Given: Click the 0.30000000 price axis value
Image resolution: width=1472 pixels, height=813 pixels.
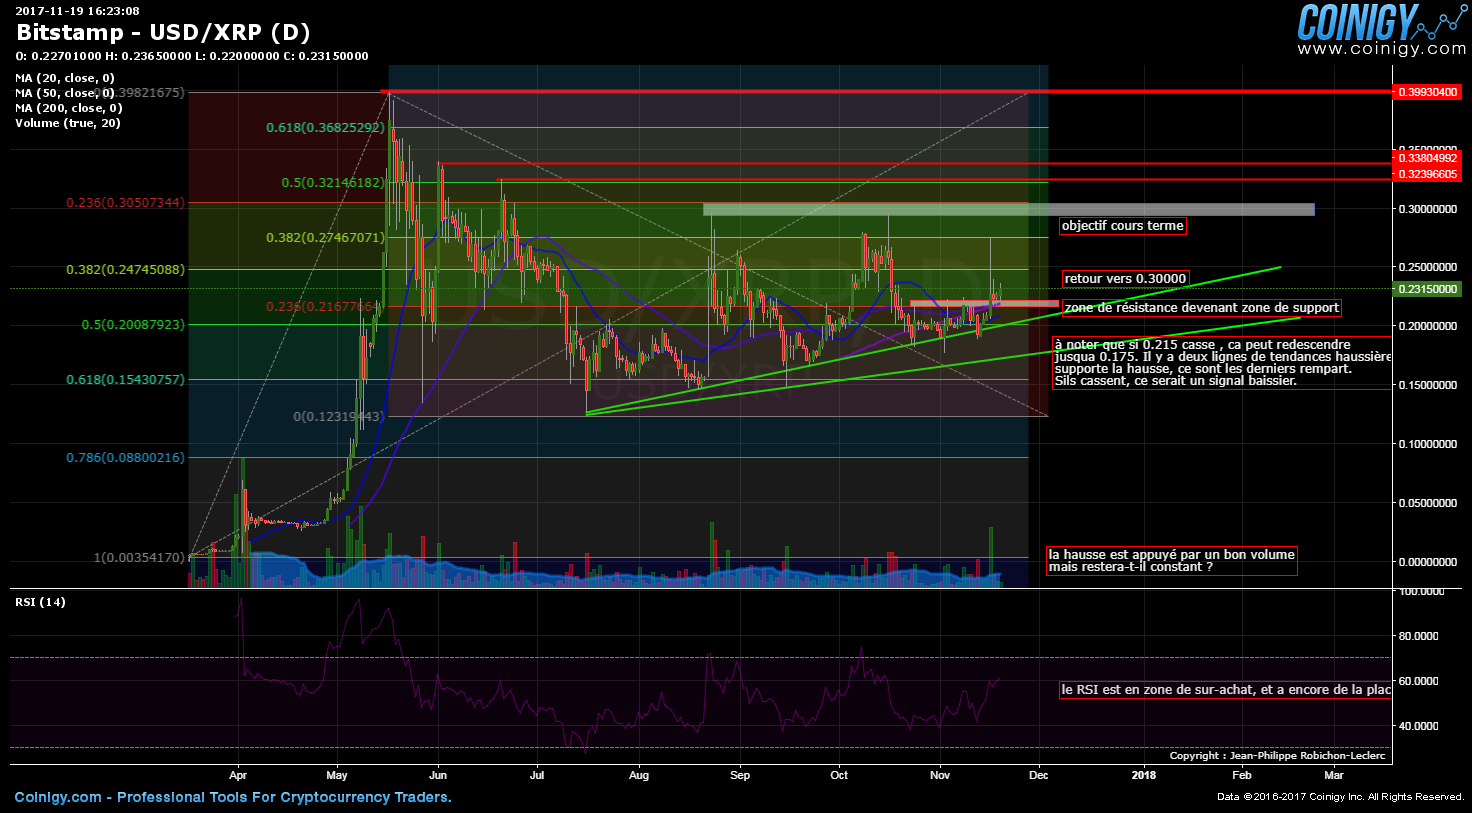Looking at the screenshot, I should [1427, 209].
